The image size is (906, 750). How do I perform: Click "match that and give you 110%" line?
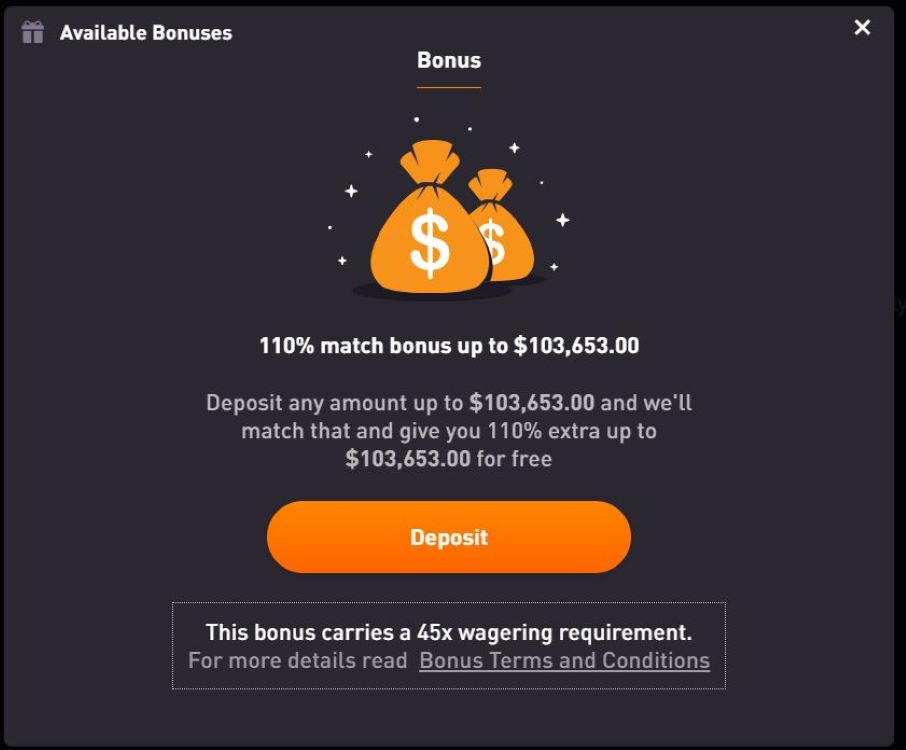tap(449, 431)
